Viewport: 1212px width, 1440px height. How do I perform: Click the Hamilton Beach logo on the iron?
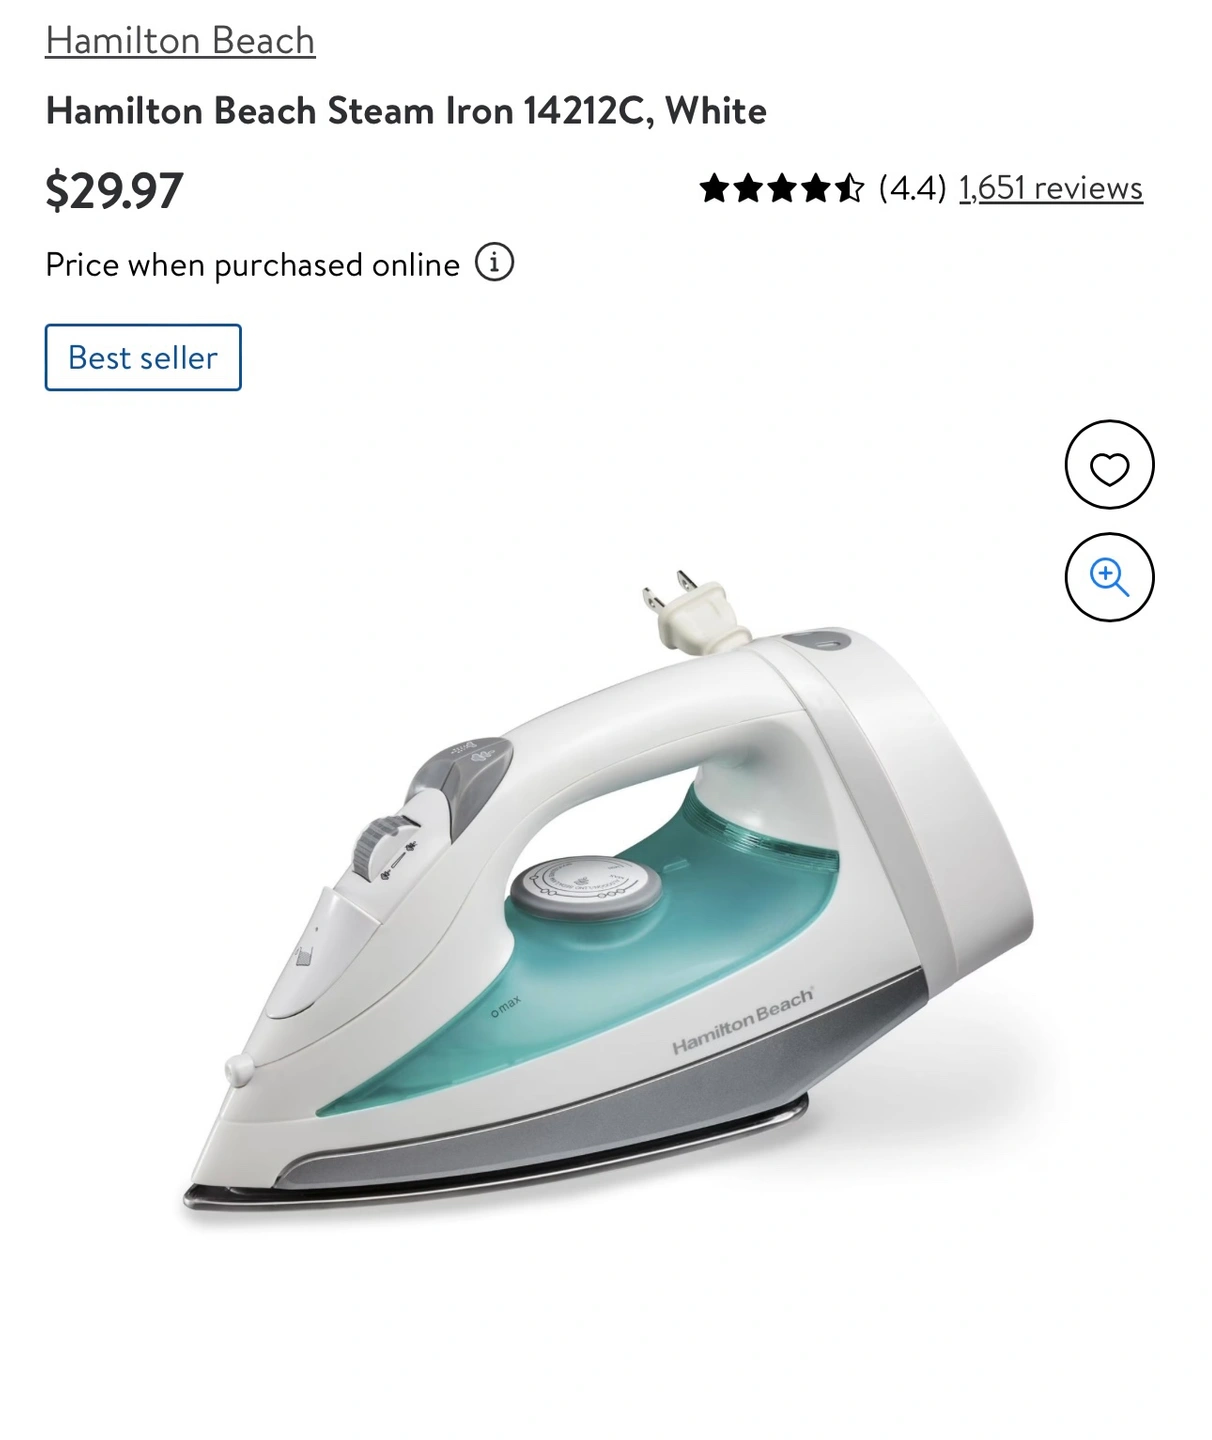pyautogui.click(x=742, y=1021)
